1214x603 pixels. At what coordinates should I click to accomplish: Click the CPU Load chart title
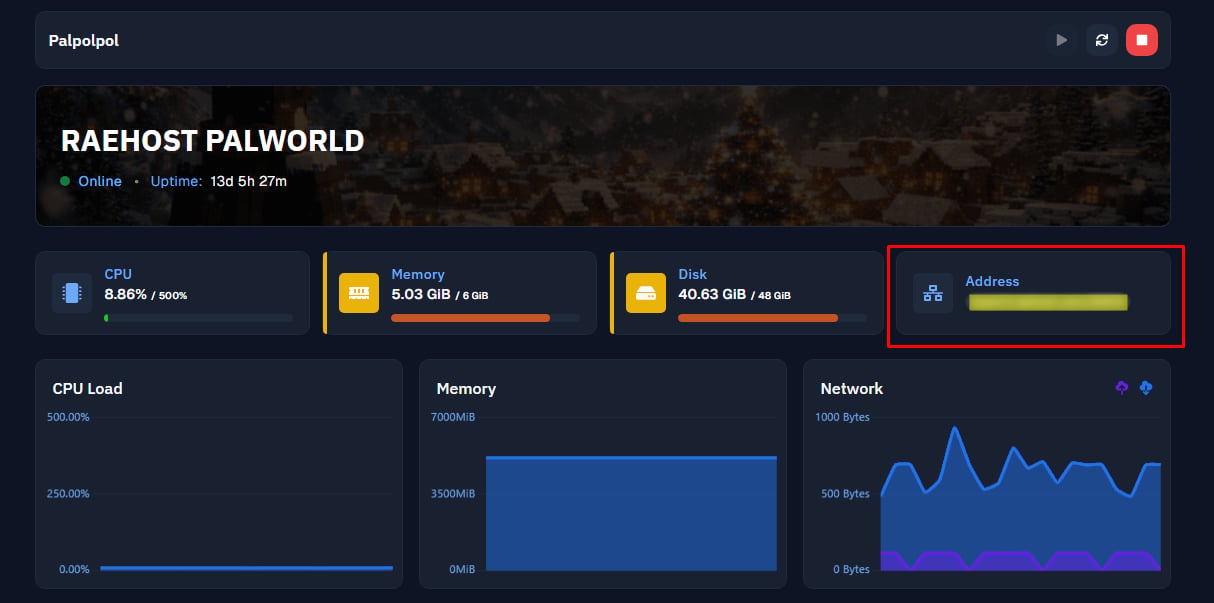87,388
